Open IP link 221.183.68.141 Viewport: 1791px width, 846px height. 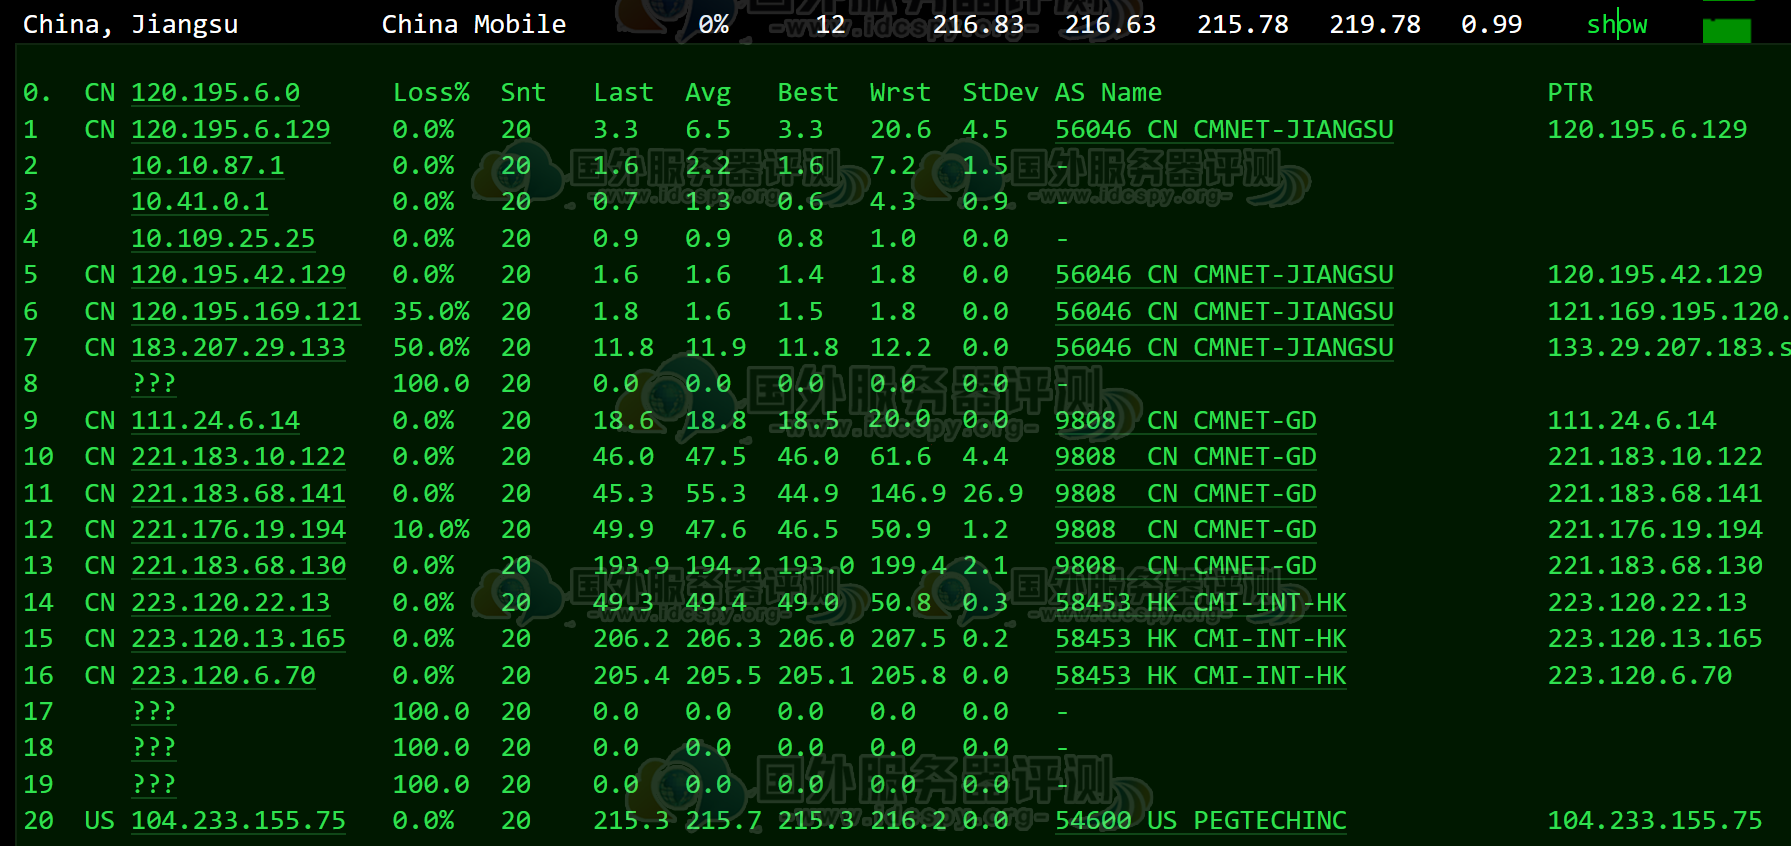pyautogui.click(x=238, y=494)
